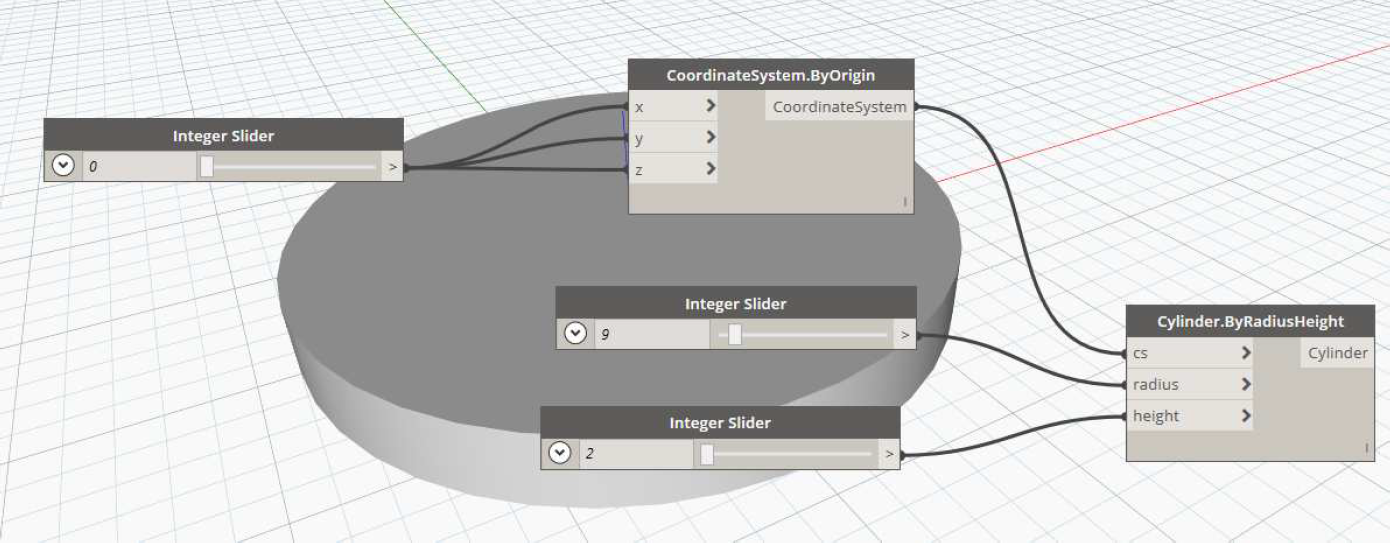
Task: Expand settings of Integer Slider showing 2
Action: (560, 454)
